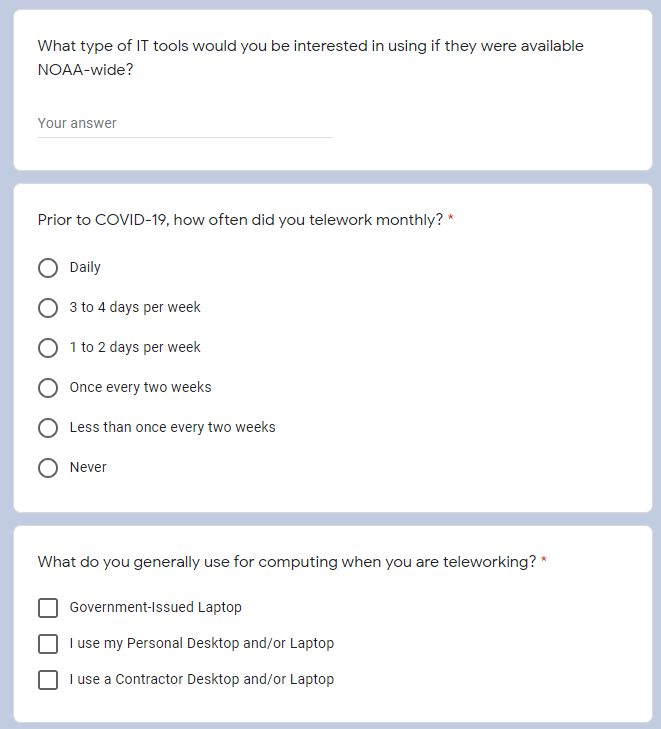Click the 'I use my Personal Desktop' label text
Image resolution: width=661 pixels, height=729 pixels.
click(x=201, y=643)
